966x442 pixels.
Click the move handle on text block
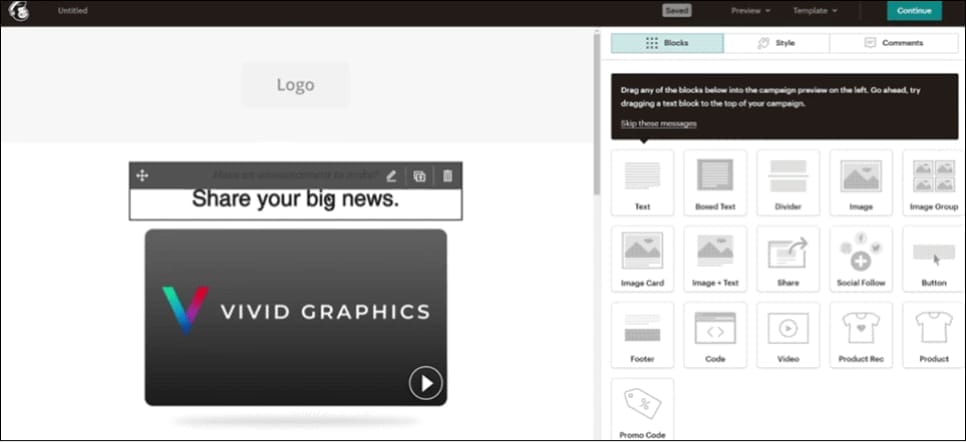coord(142,176)
